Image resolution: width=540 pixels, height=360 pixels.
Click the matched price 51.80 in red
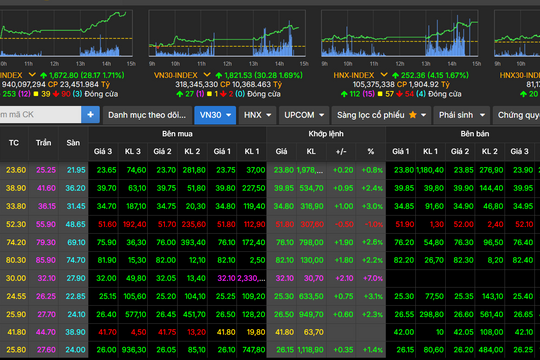(x=284, y=224)
